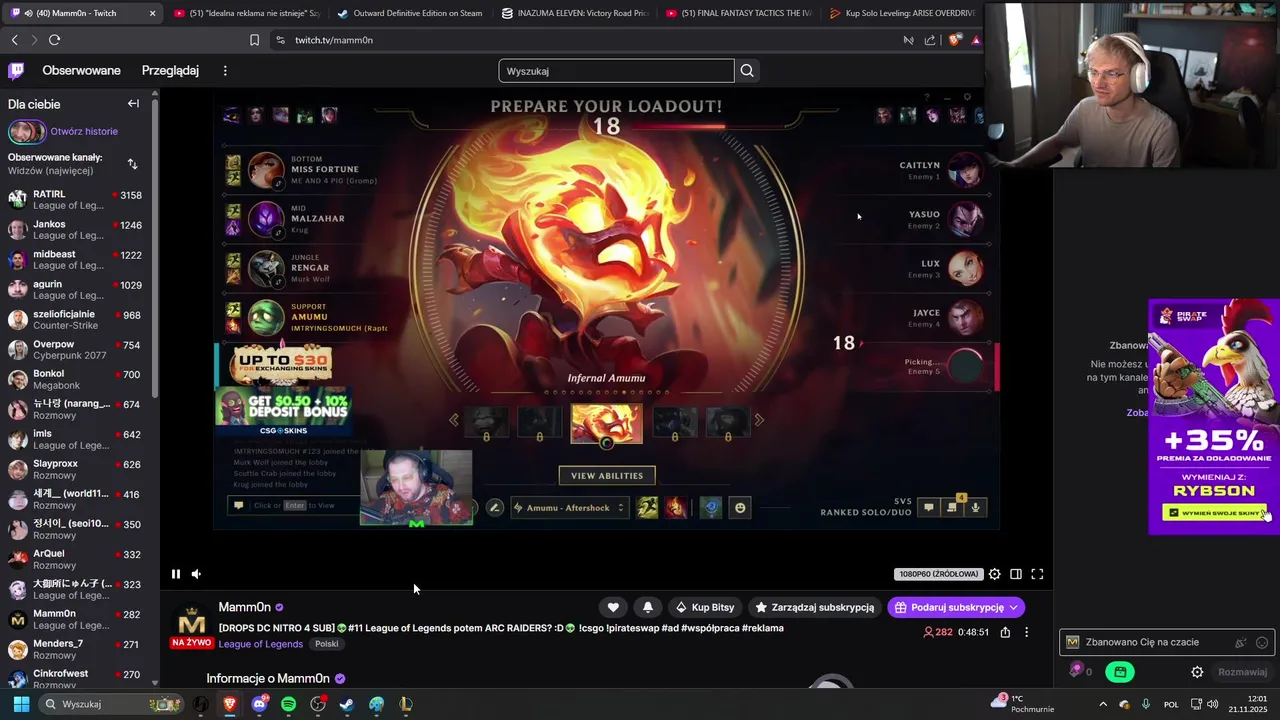The width and height of the screenshot is (1280, 720).
Task: Open the green rewards icon near chat
Action: [x=1120, y=672]
